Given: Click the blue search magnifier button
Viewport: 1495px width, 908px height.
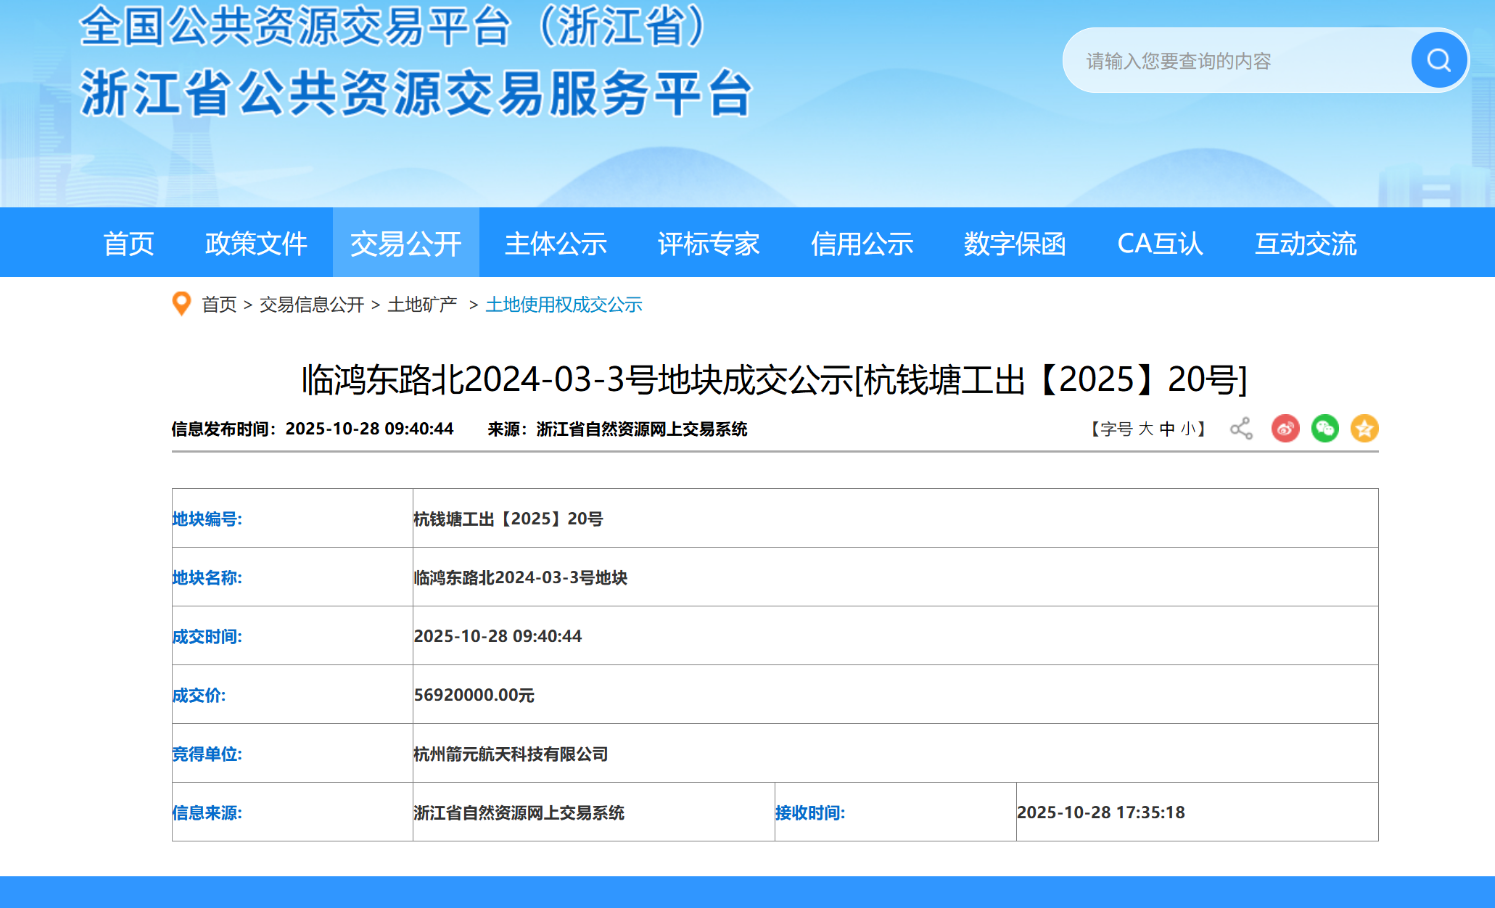Looking at the screenshot, I should (x=1438, y=61).
